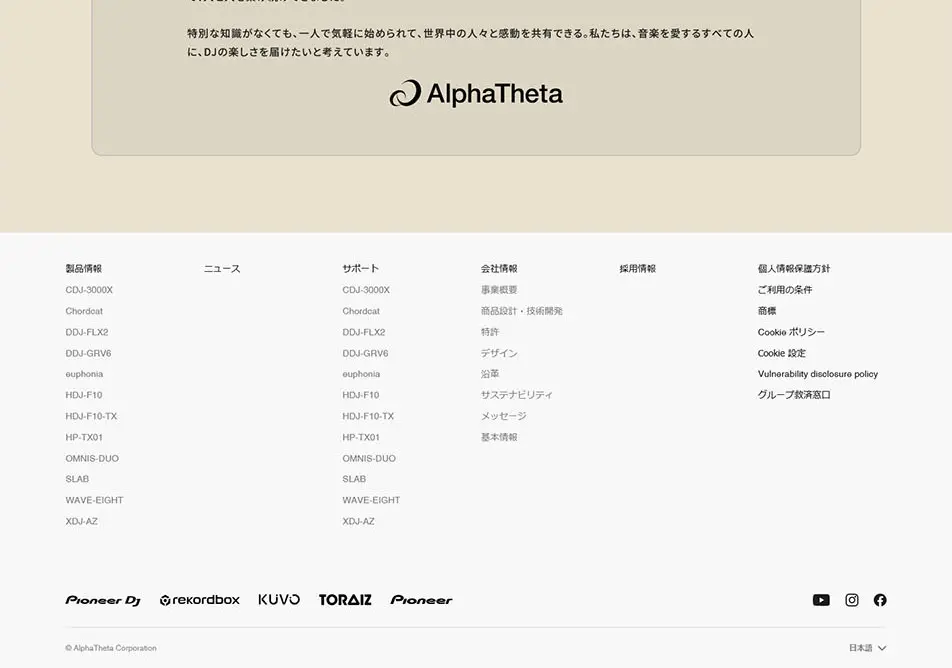
Task: Open WAVE-EIGHT under 製品情報
Action: click(x=94, y=500)
